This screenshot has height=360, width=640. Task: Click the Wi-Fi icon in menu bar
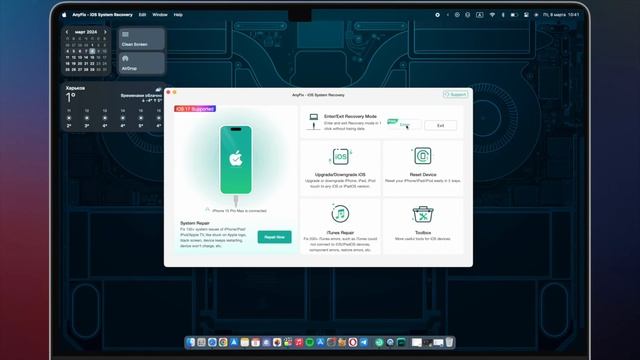click(492, 15)
